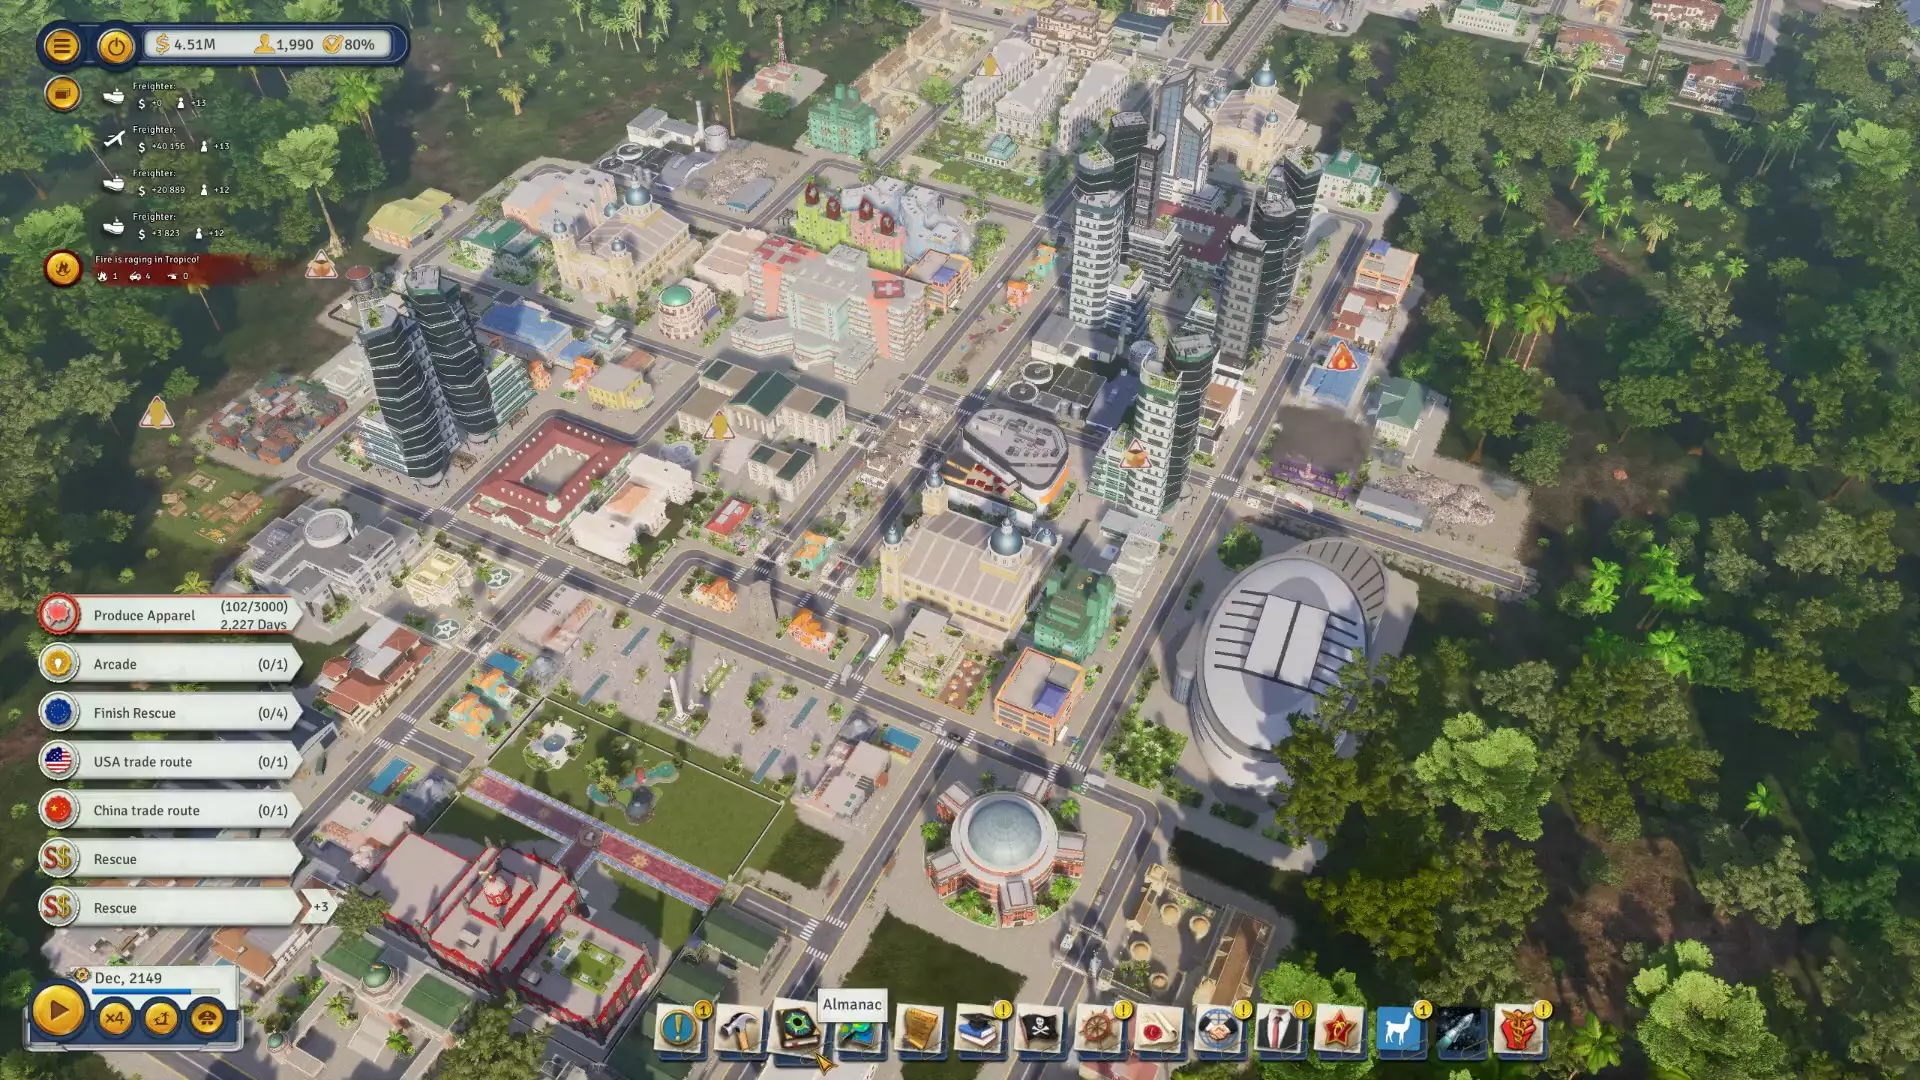Open the hamburger main menu button
The image size is (1920, 1080).
pyautogui.click(x=61, y=46)
